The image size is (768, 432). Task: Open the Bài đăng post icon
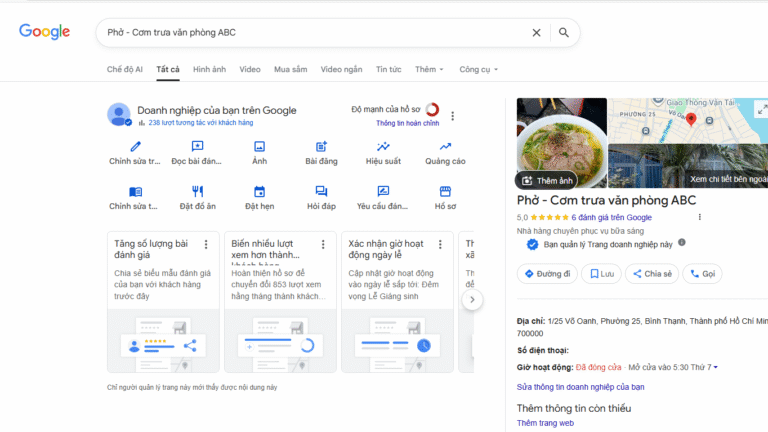321,147
